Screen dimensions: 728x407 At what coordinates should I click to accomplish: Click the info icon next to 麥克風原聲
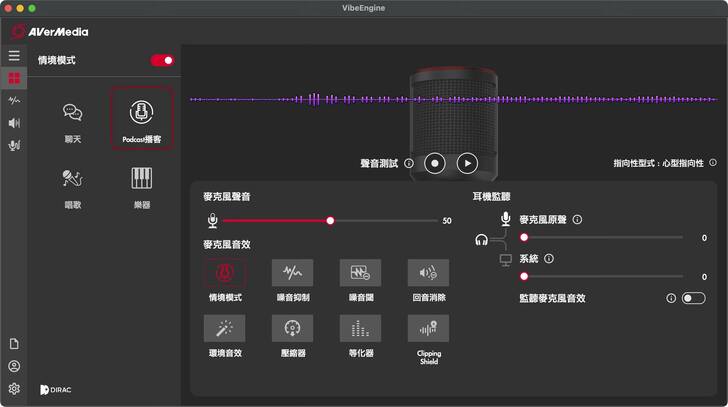578,219
